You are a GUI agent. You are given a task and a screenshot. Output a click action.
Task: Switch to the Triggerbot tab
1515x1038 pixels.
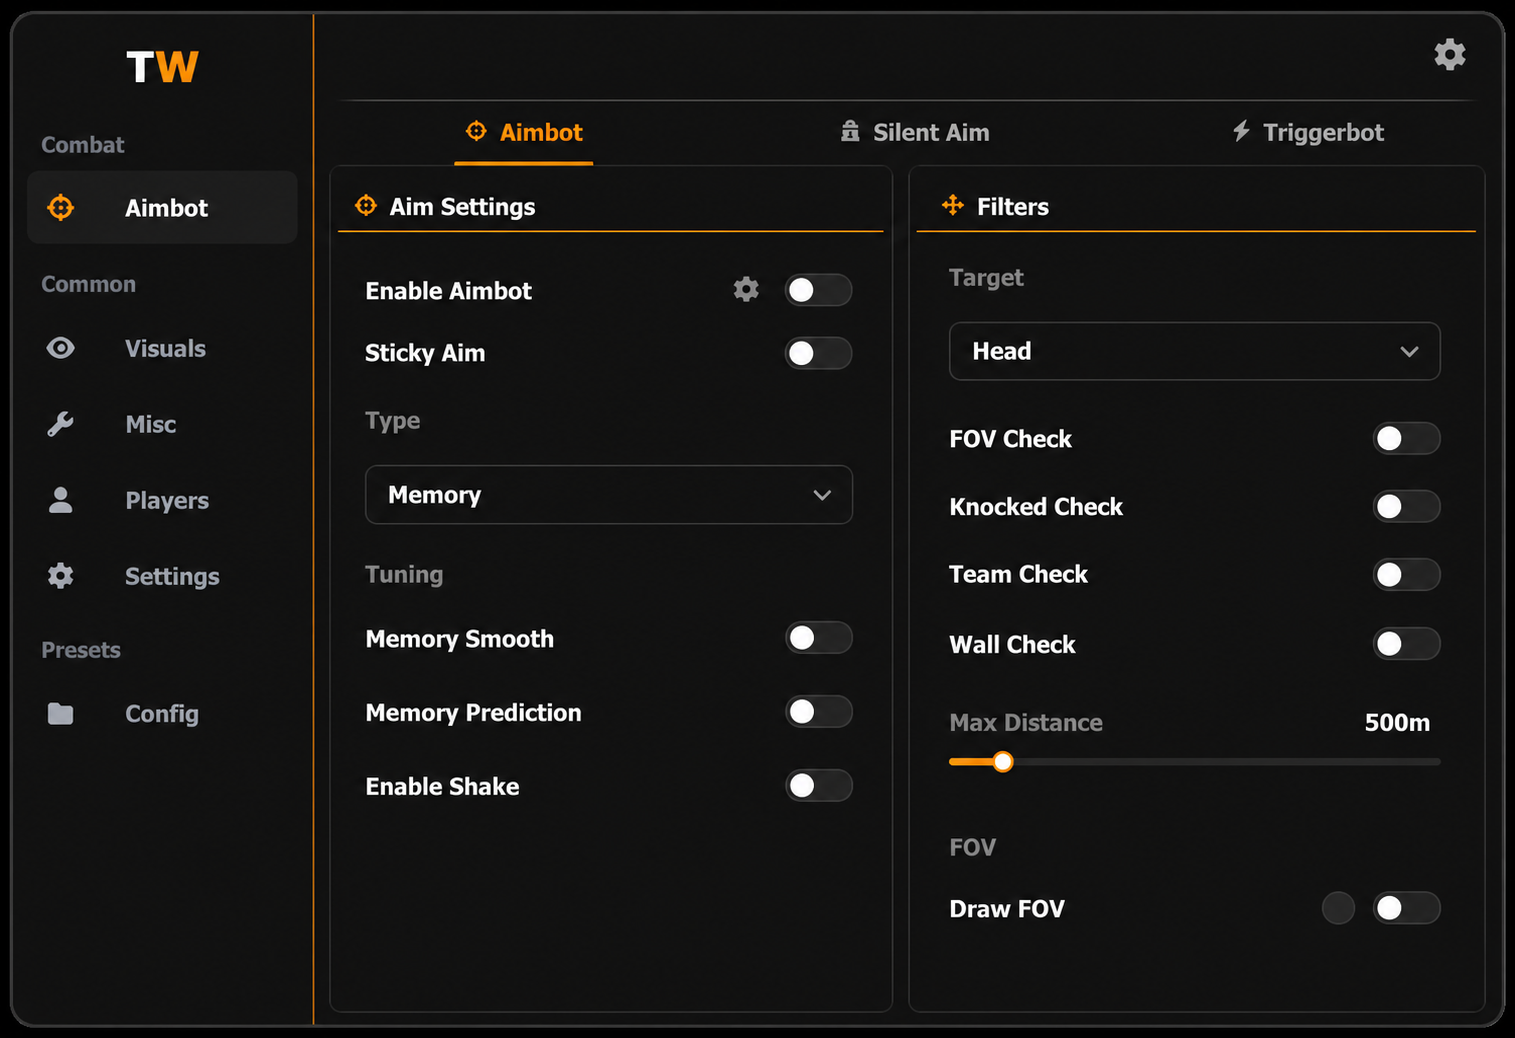[x=1308, y=132]
